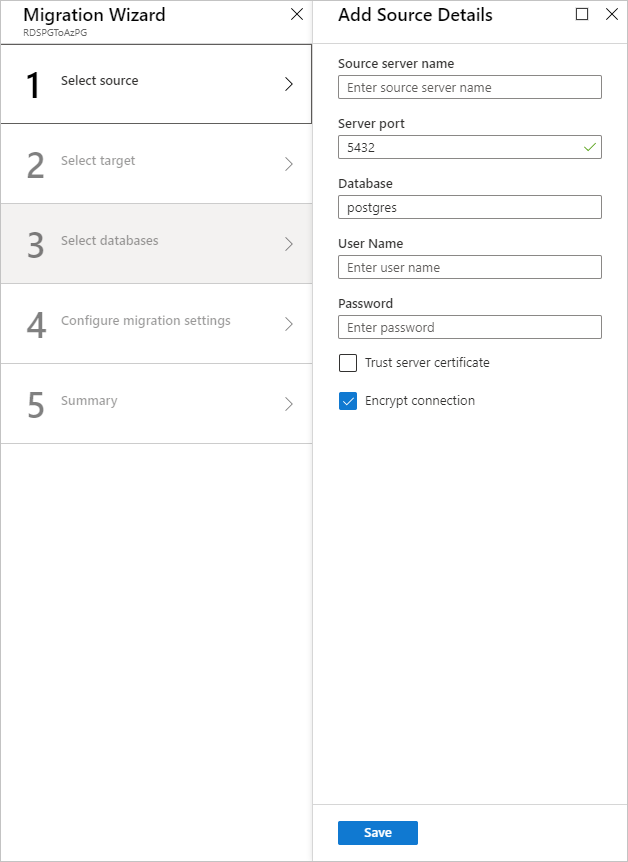Go to the Summary step
Screen dimensions: 628x862
(x=89, y=401)
